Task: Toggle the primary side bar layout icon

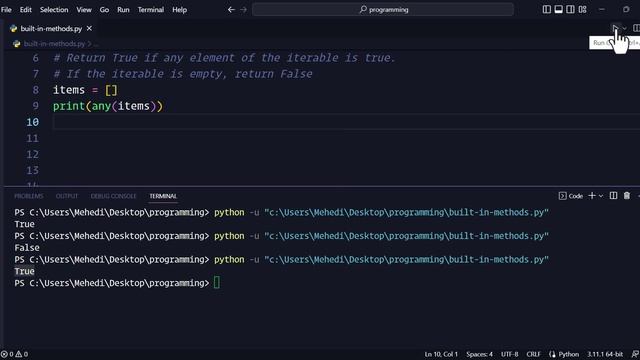Action: [547, 9]
